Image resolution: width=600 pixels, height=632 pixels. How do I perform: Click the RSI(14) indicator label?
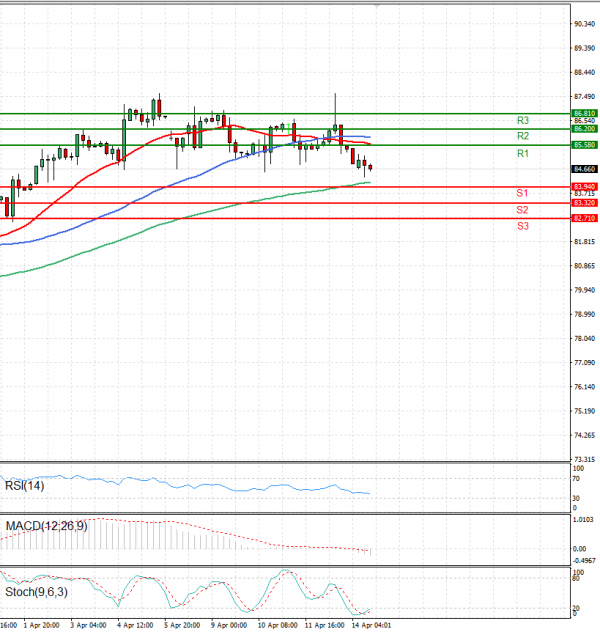25,486
